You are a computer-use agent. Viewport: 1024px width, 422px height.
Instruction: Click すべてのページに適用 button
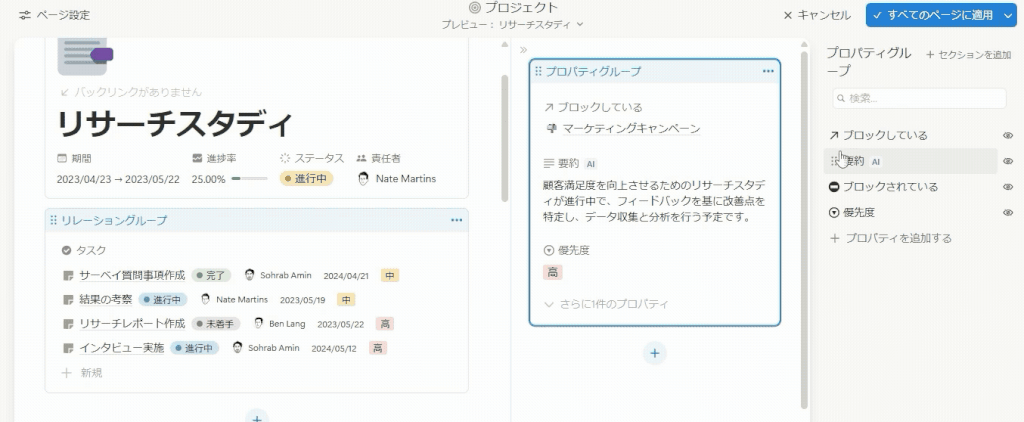coord(933,15)
